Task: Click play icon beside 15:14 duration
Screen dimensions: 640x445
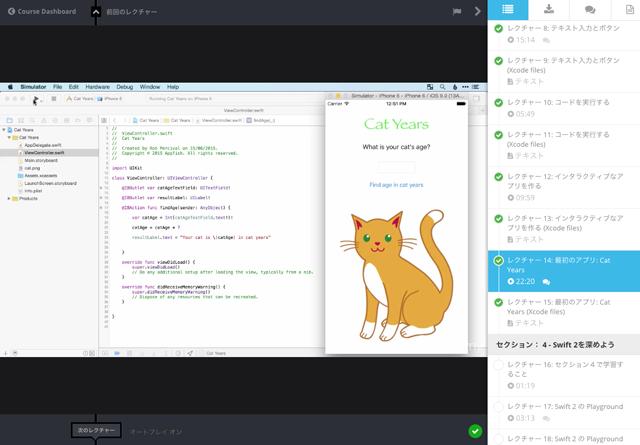Action: [x=511, y=40]
